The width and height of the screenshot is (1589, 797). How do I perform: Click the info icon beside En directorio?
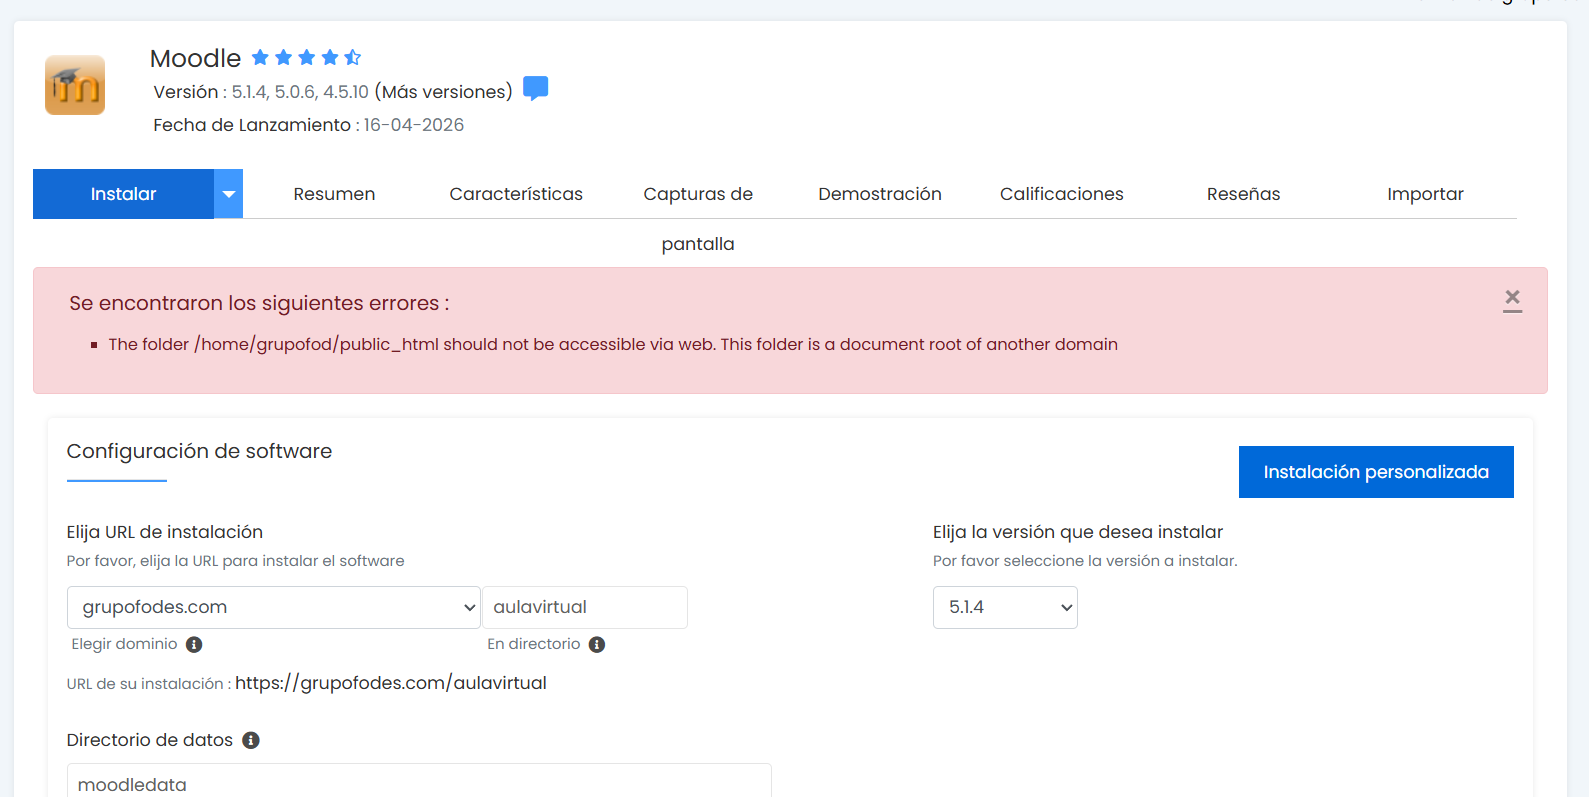pyautogui.click(x=597, y=645)
